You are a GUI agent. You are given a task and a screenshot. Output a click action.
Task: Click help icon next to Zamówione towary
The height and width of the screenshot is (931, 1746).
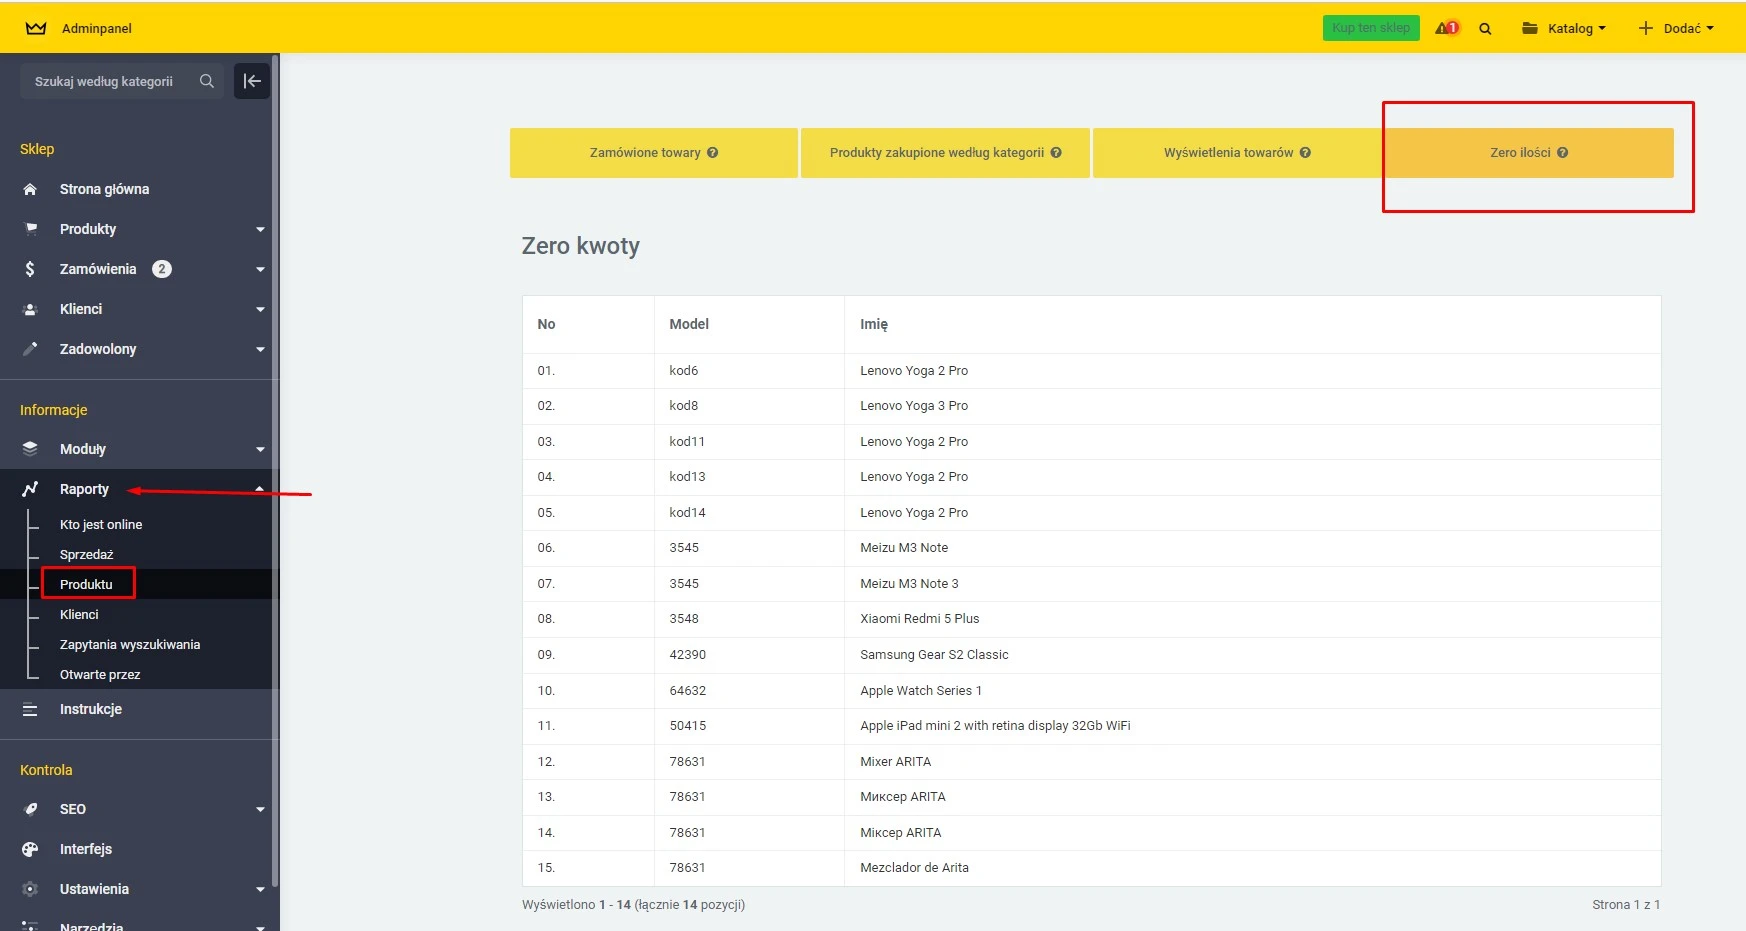coord(713,153)
